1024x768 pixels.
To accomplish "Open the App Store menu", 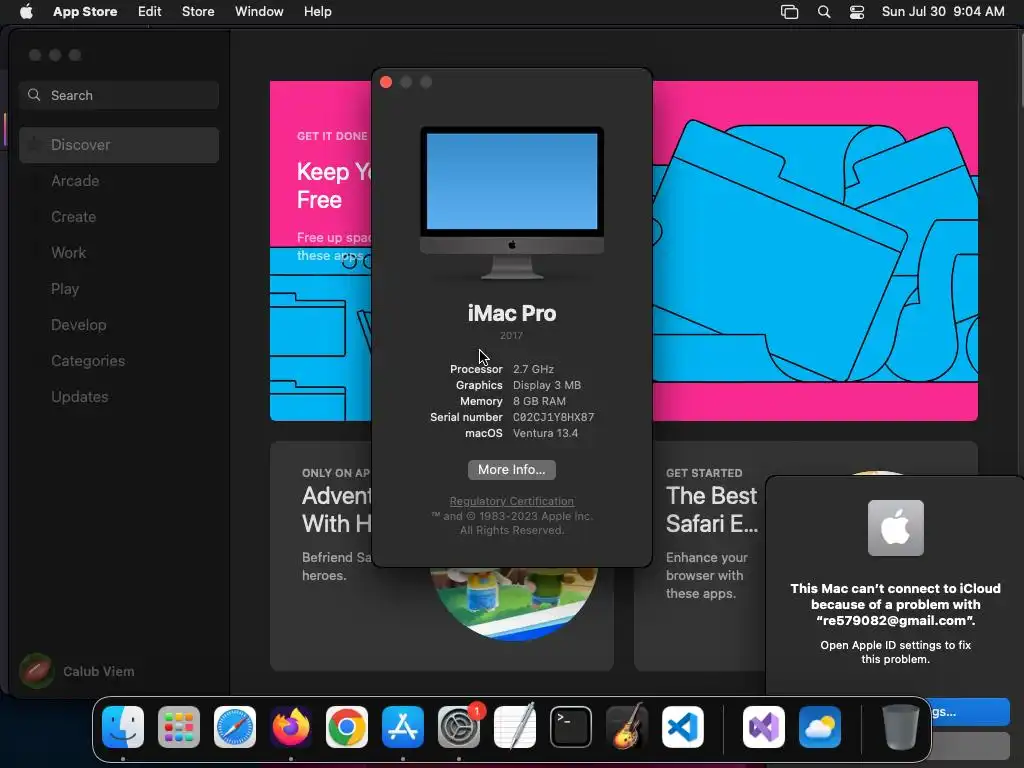I will pos(85,12).
